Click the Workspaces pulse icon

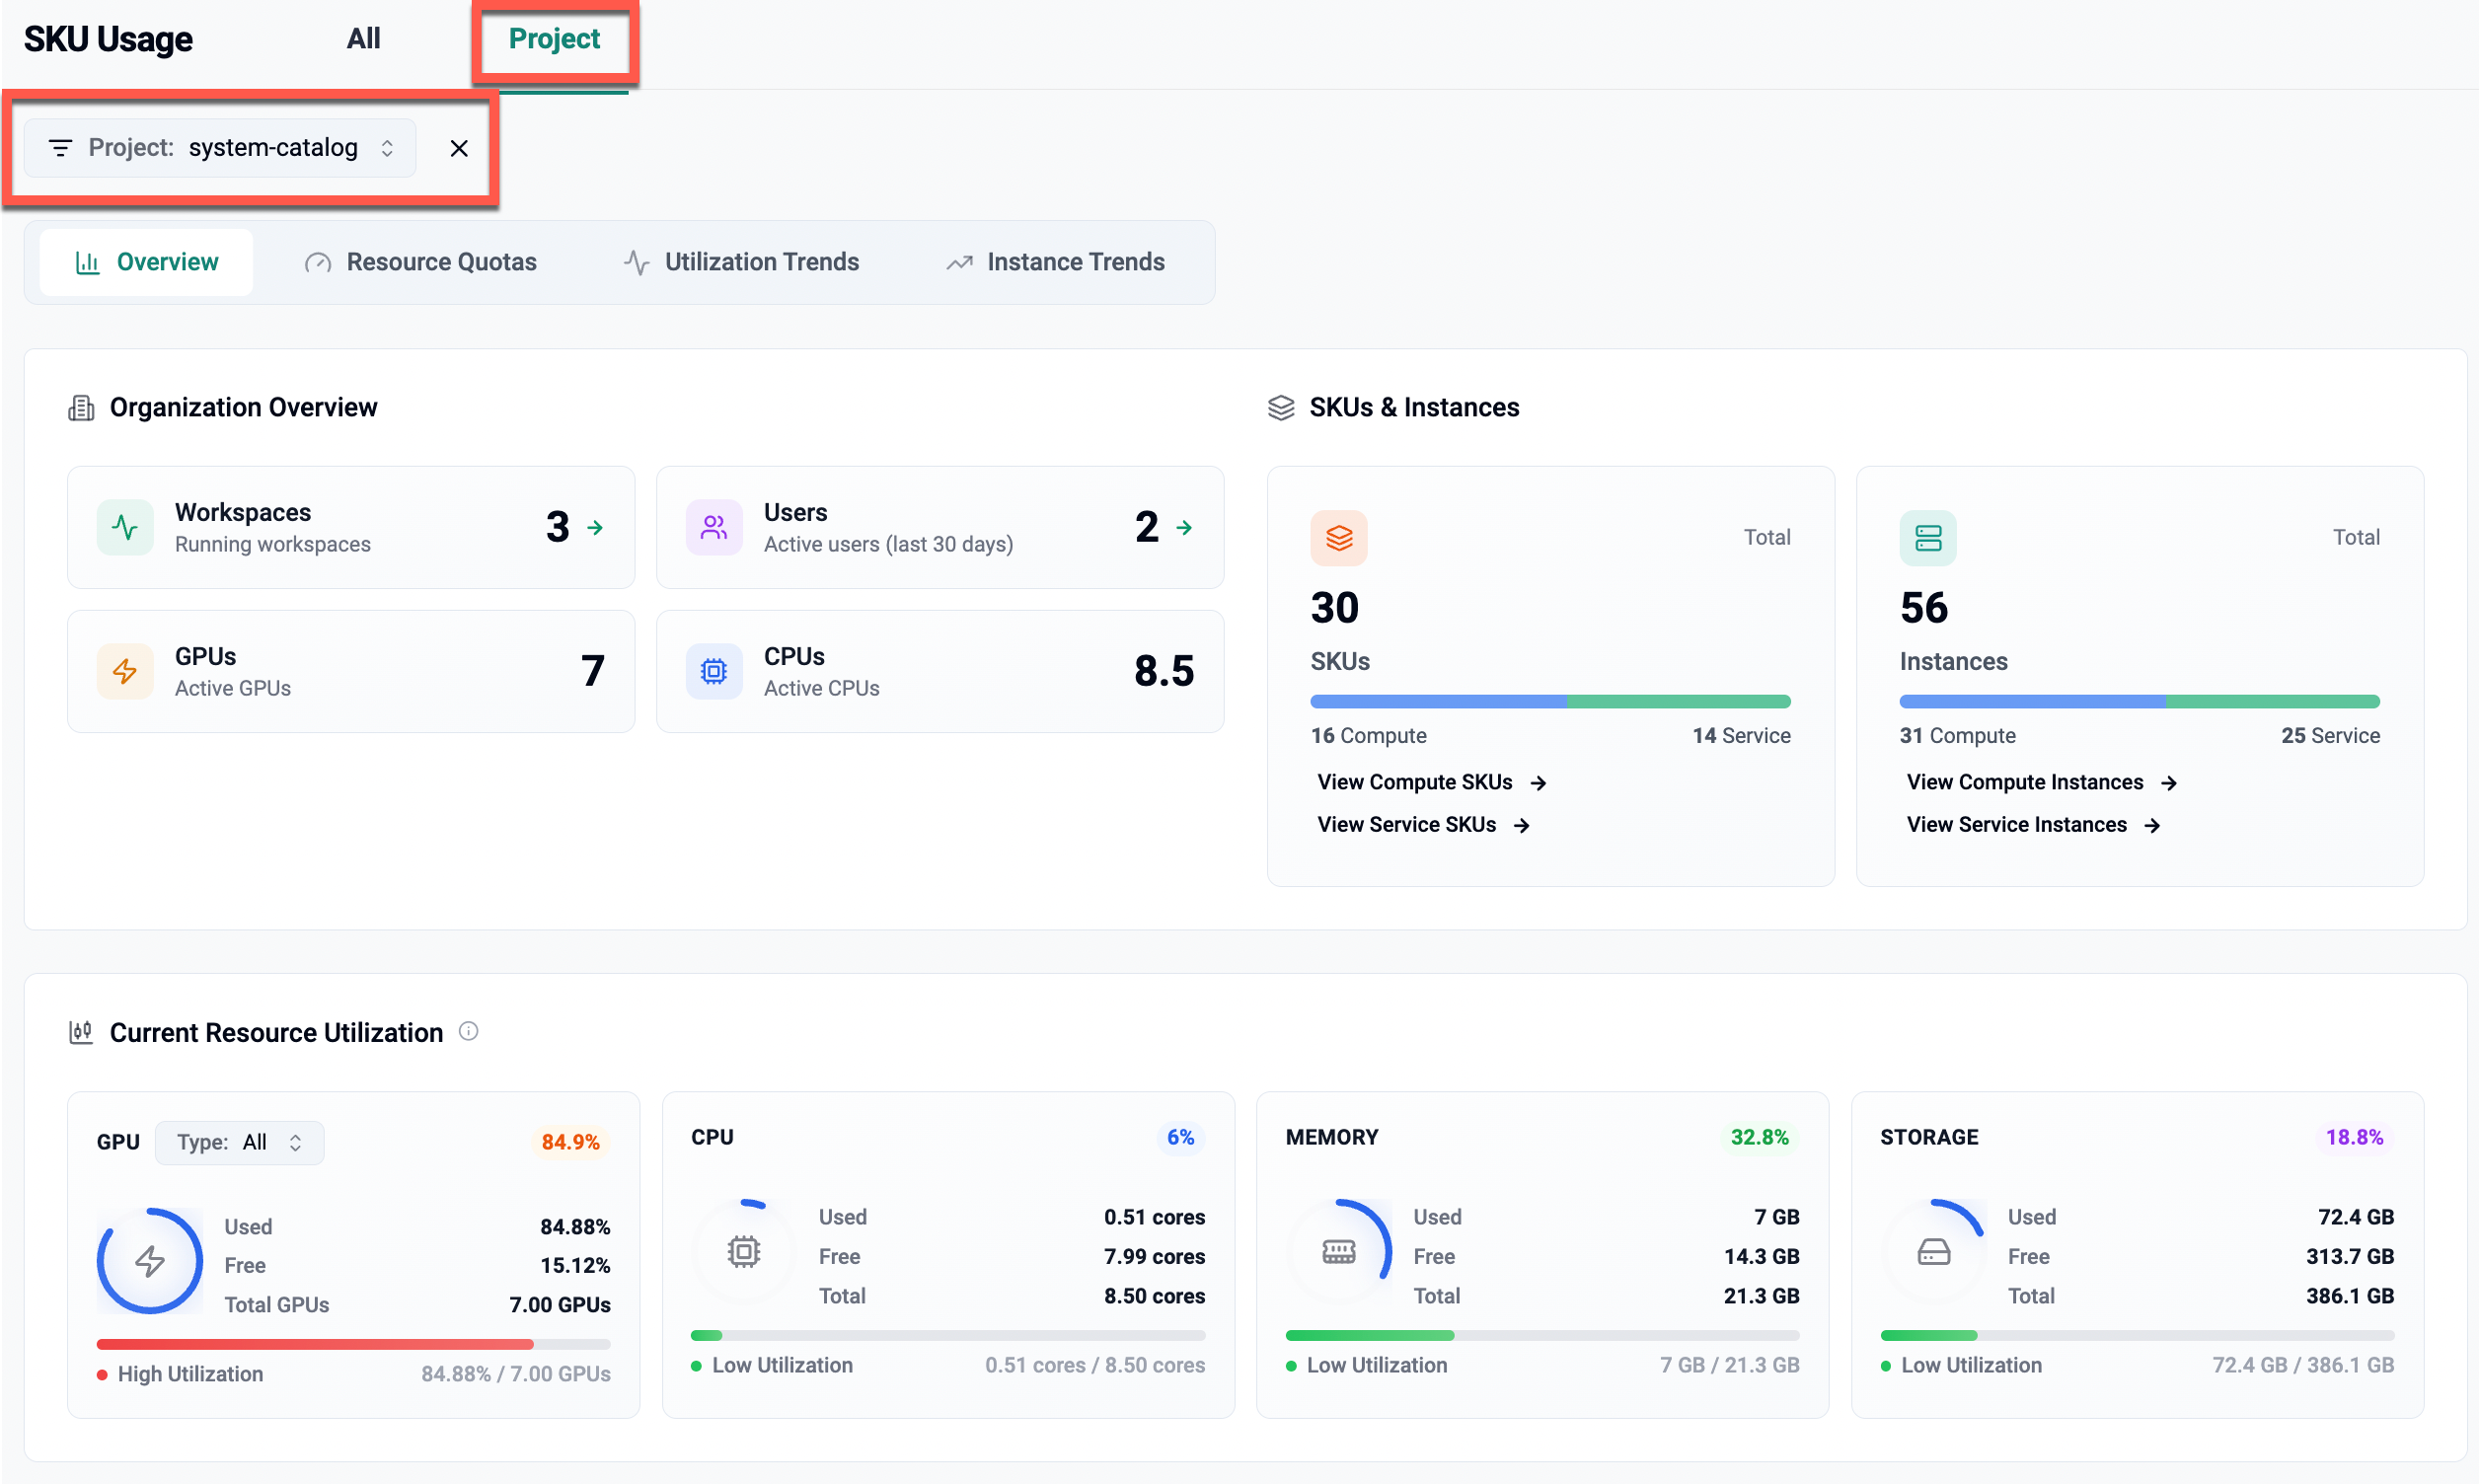125,527
